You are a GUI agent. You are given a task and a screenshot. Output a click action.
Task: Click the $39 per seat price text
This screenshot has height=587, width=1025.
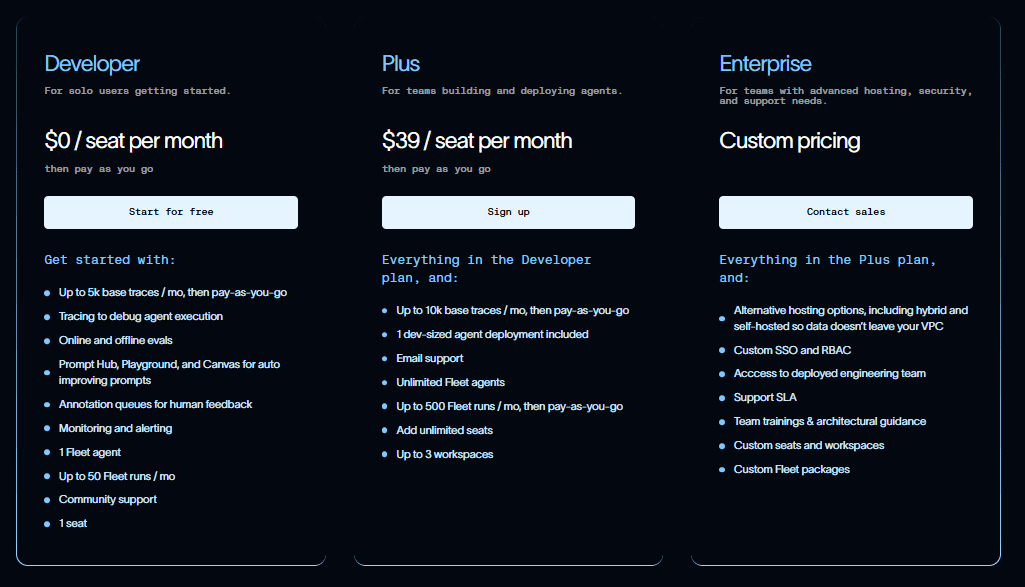click(x=476, y=141)
